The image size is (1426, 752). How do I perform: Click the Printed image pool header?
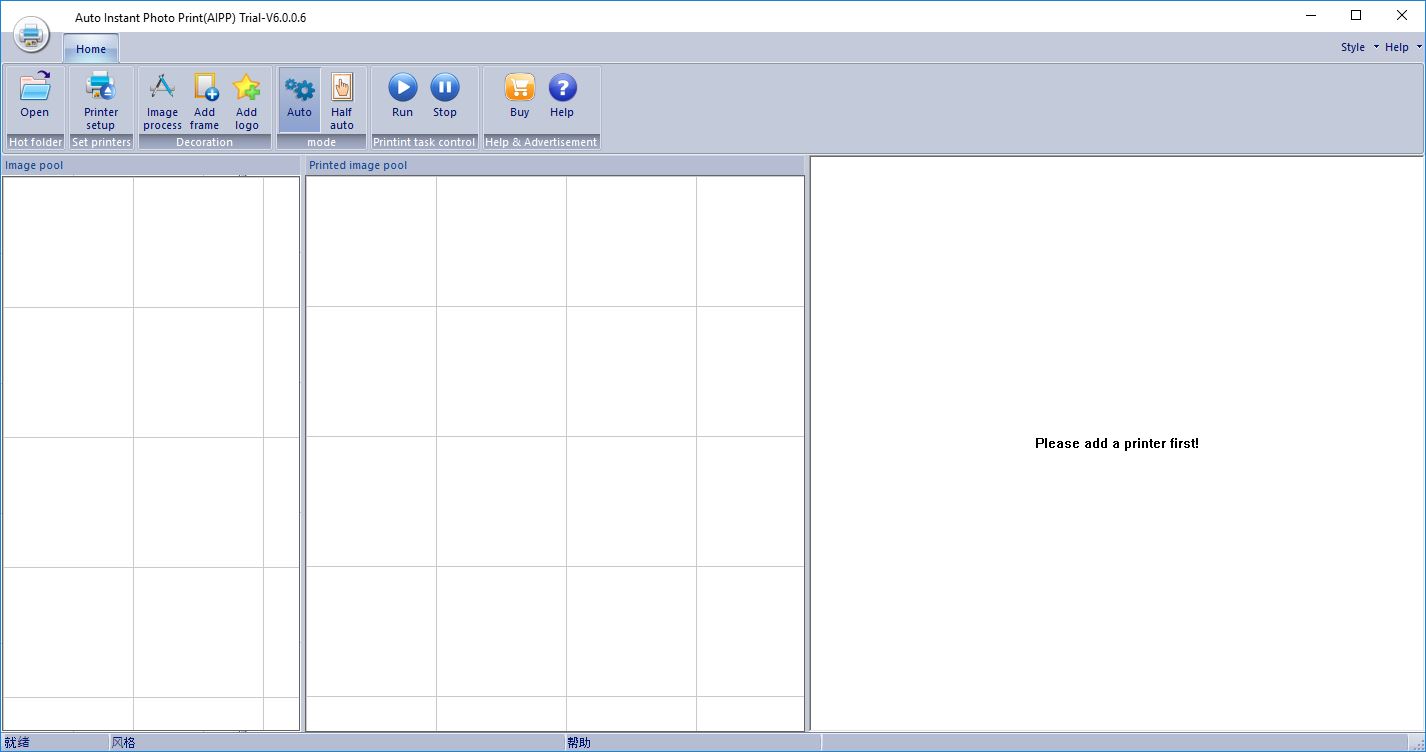coord(357,165)
